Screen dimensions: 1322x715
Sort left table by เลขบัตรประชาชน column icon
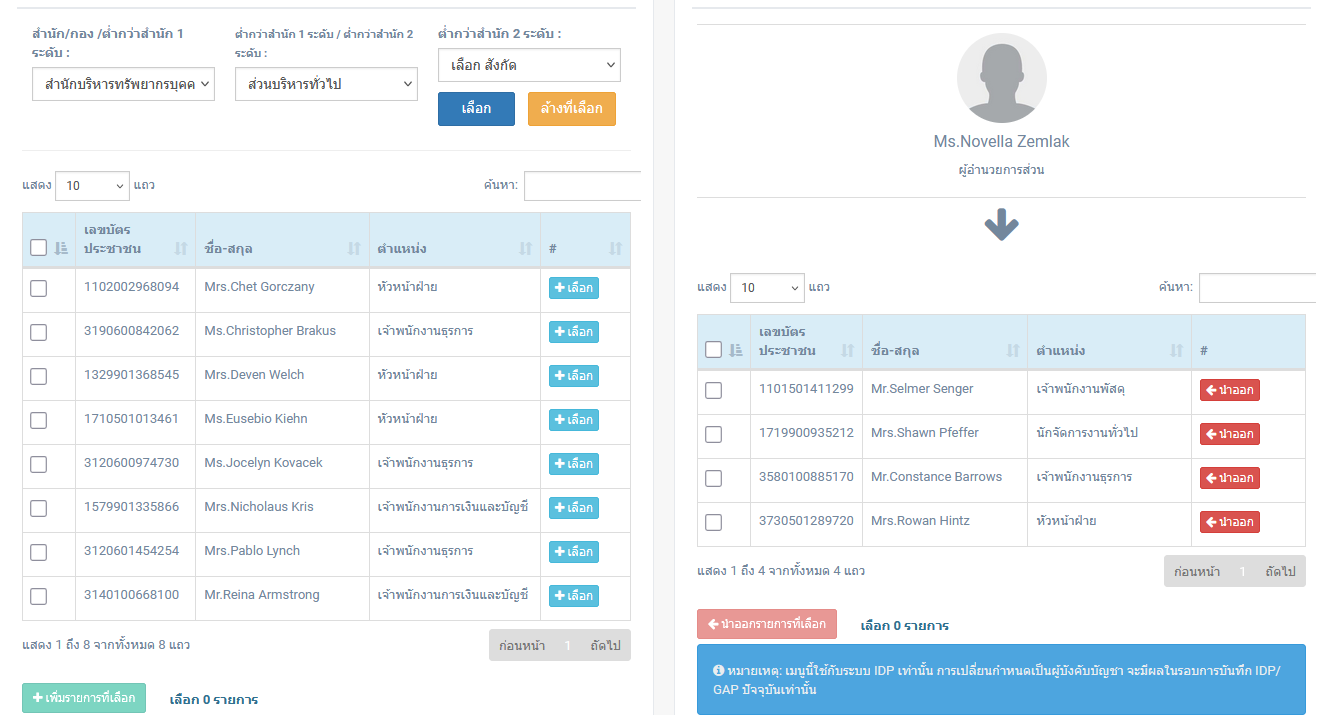point(181,248)
